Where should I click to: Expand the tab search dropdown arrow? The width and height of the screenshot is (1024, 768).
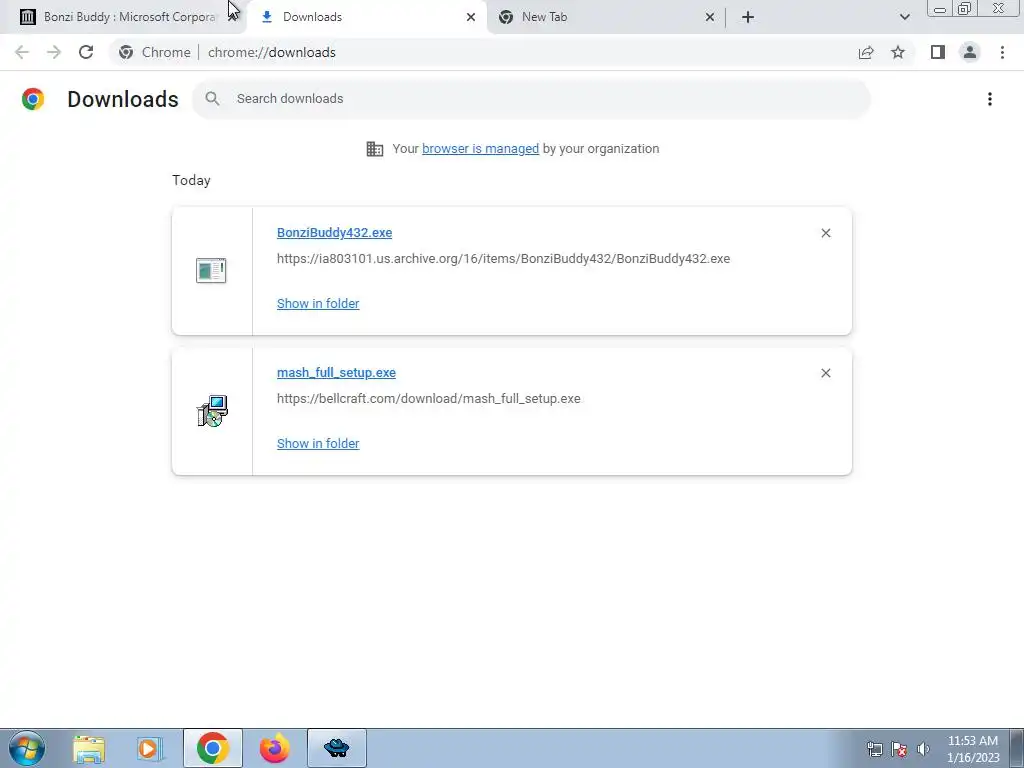(904, 17)
